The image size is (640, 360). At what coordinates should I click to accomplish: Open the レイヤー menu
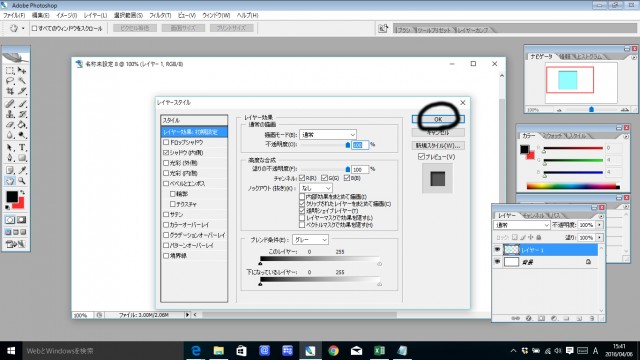coord(95,15)
